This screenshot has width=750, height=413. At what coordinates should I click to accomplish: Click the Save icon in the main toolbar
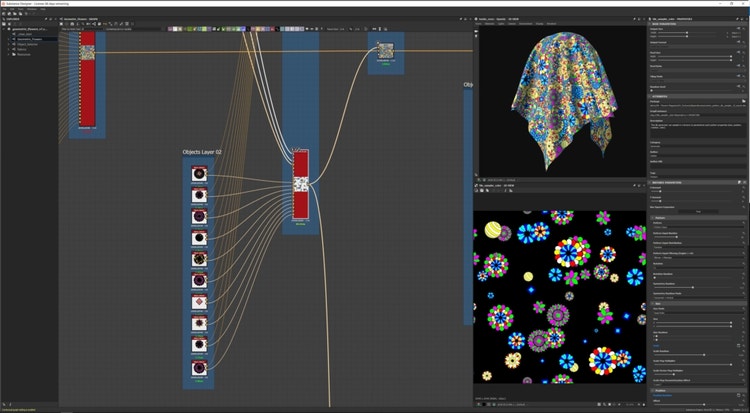tap(16, 13)
